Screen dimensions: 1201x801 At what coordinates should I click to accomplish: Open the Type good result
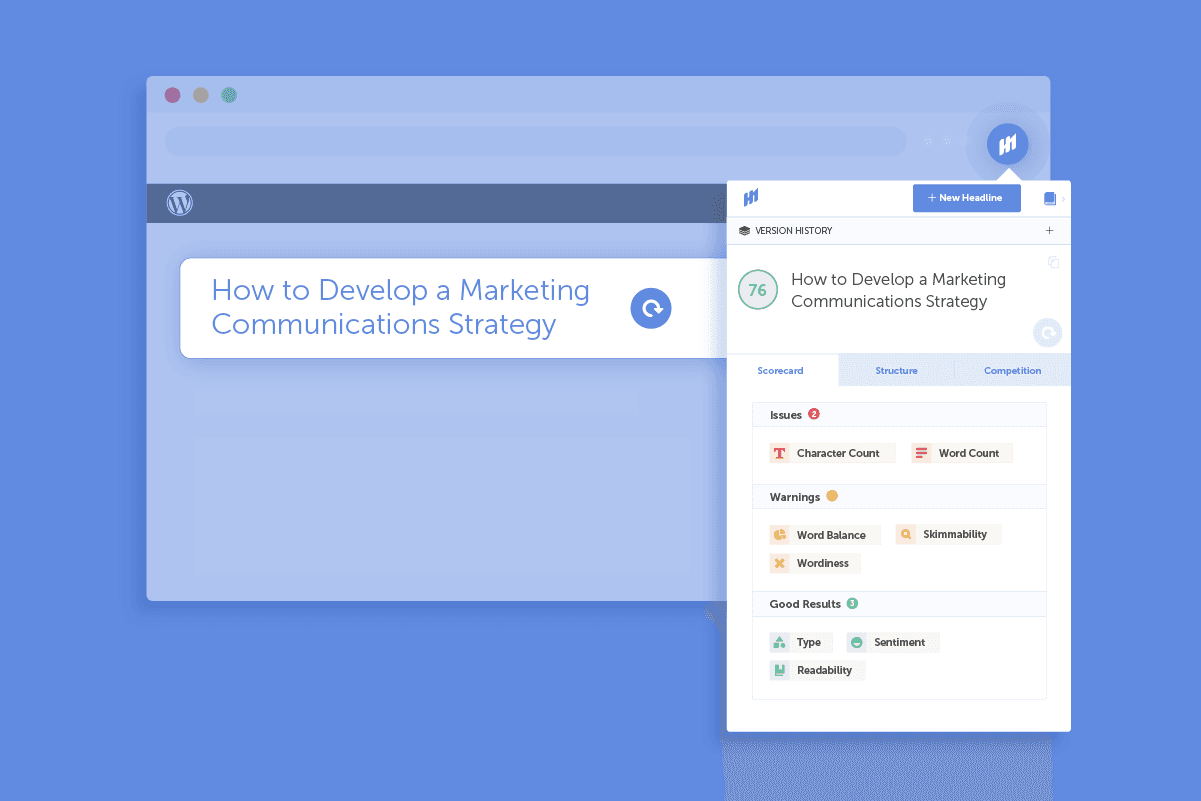(801, 642)
